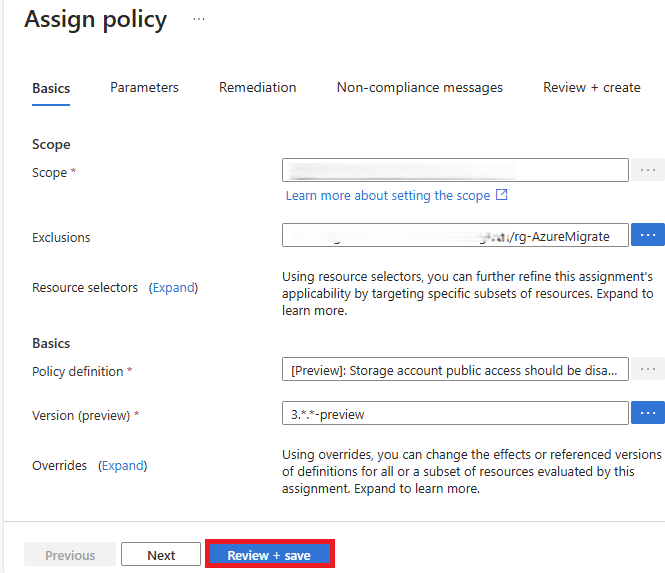Image resolution: width=665 pixels, height=573 pixels.
Task: Open the Exclusions picker ellipsis button
Action: [648, 235]
